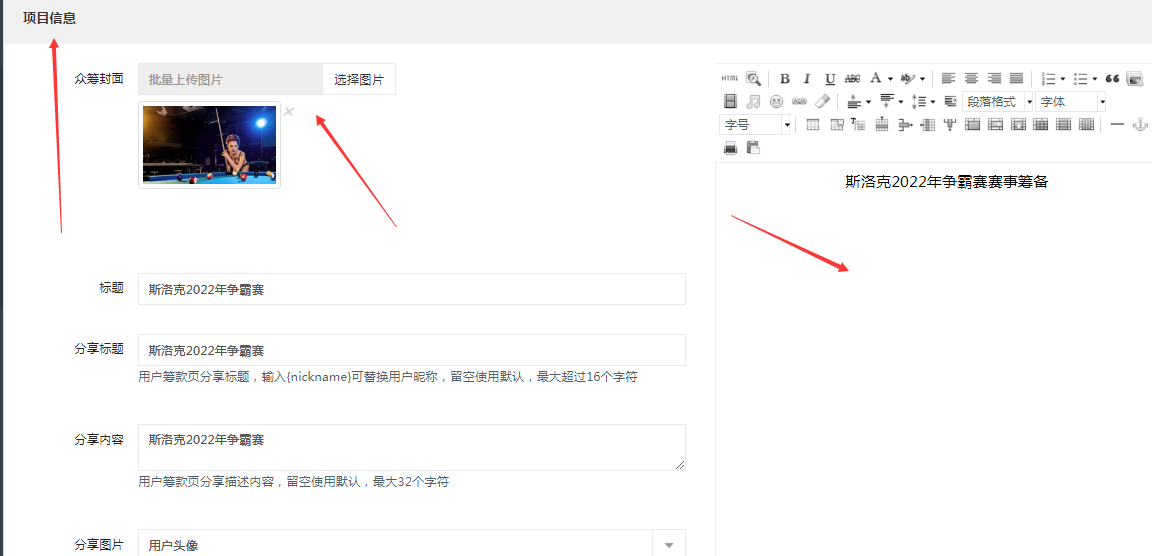
Task: Merge table cell to the right
Action: 996,124
